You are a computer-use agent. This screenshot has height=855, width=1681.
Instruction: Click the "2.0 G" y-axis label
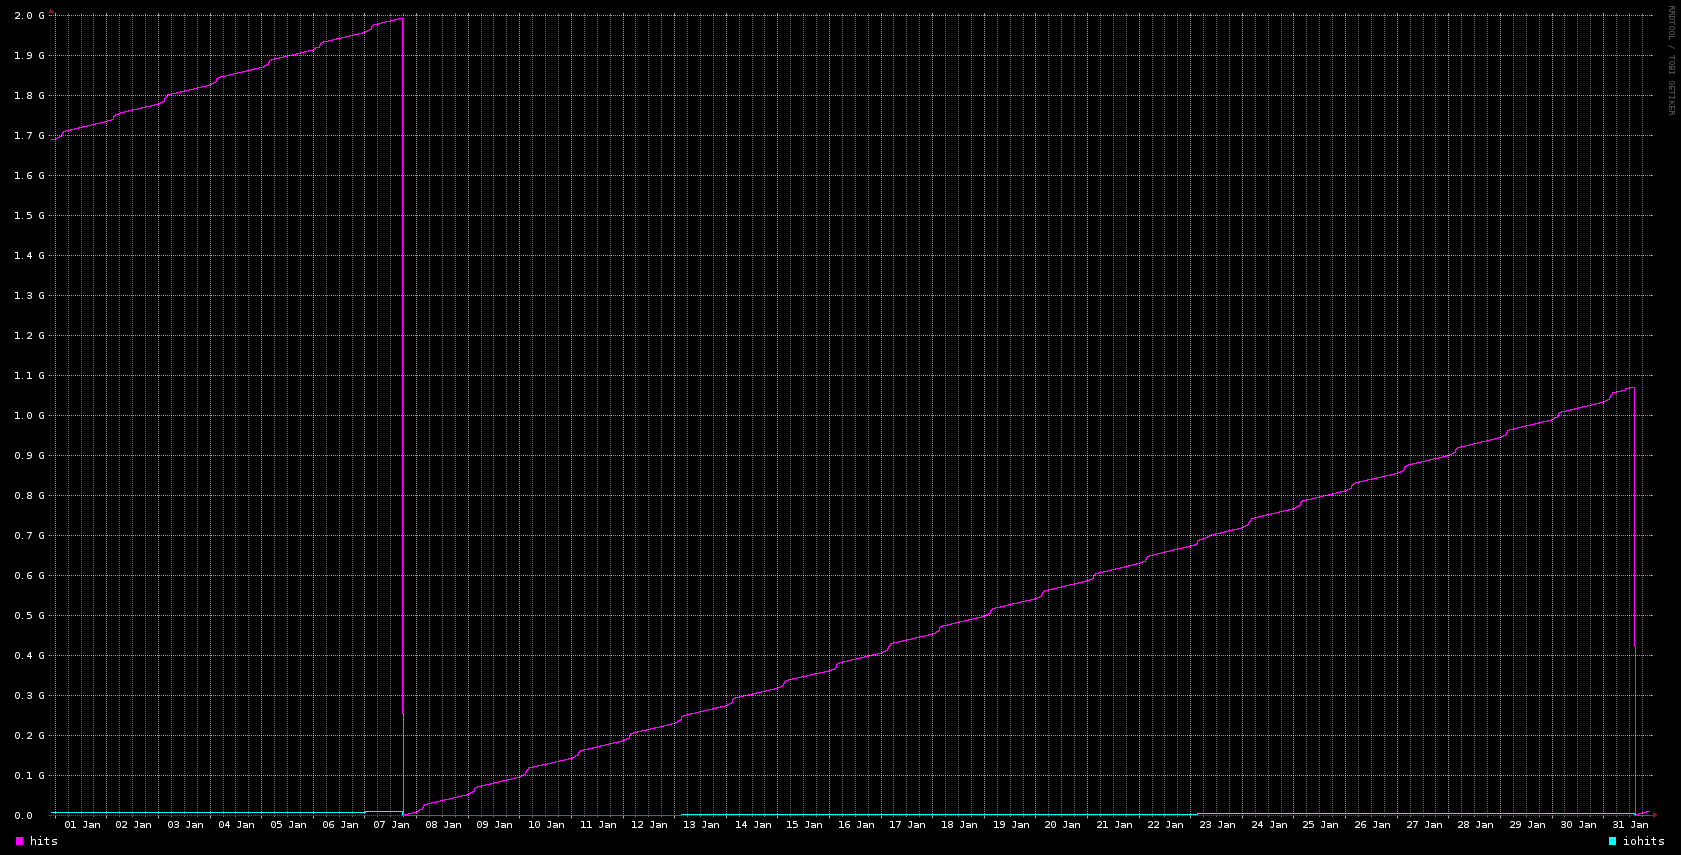pyautogui.click(x=30, y=16)
